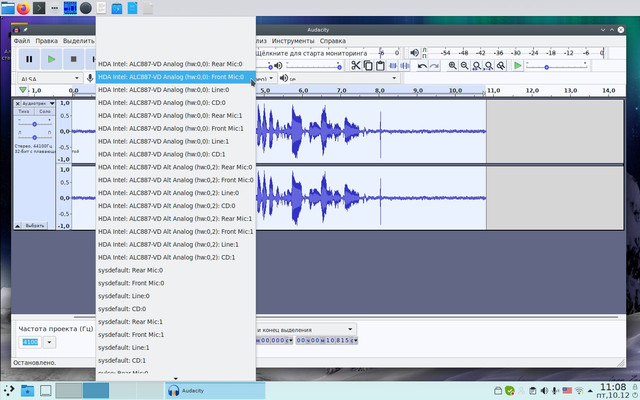Image resolution: width=640 pixels, height=400 pixels.
Task: Zoom in with magnifier plus icon
Action: pos(452,65)
